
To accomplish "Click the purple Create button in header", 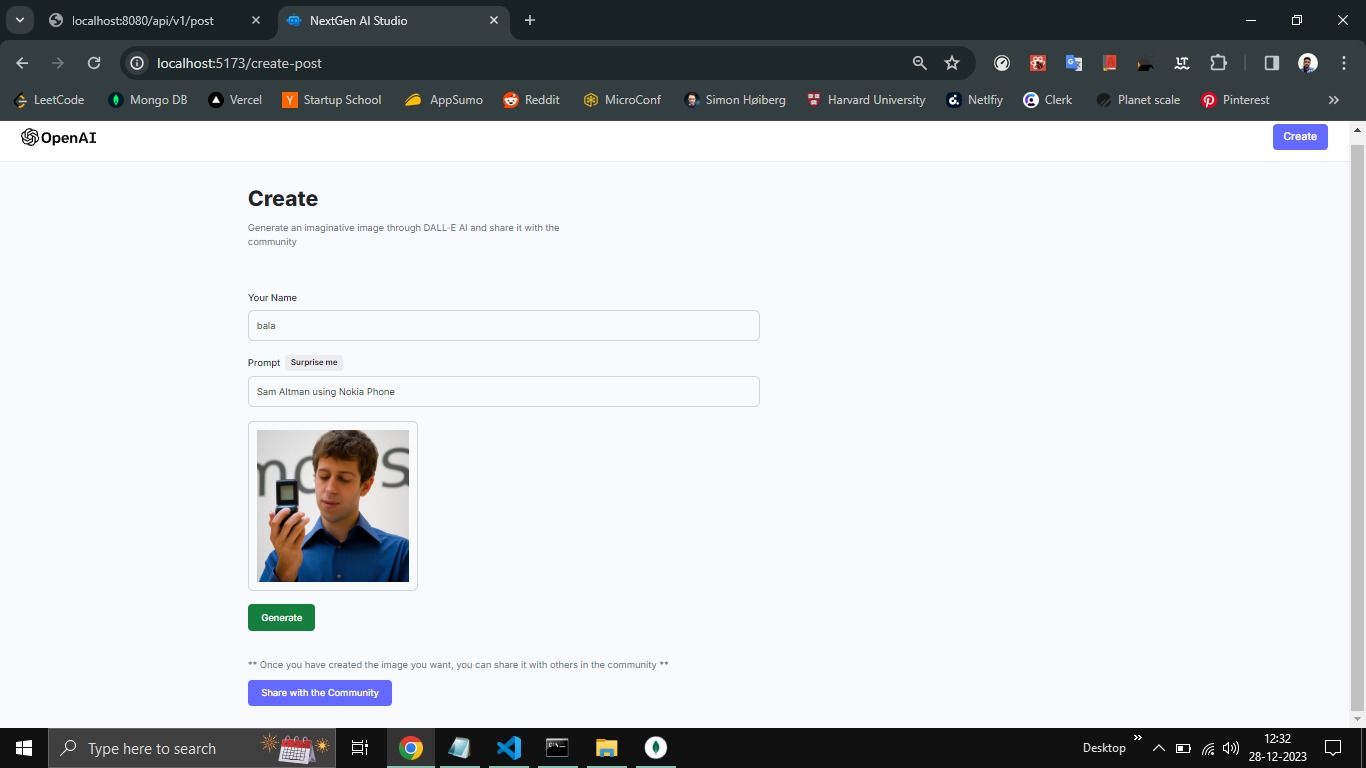I will [1299, 136].
